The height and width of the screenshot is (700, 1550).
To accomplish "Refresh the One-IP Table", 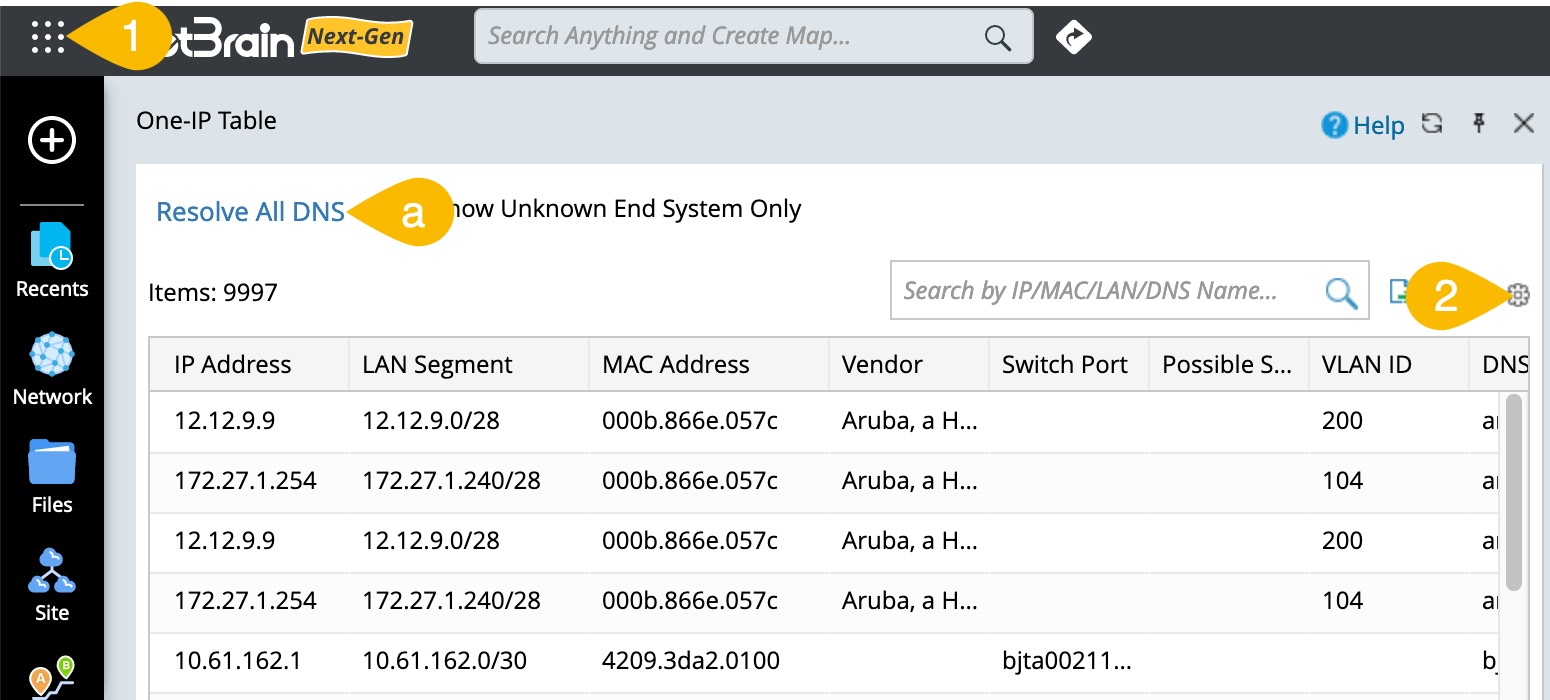I will pyautogui.click(x=1432, y=124).
